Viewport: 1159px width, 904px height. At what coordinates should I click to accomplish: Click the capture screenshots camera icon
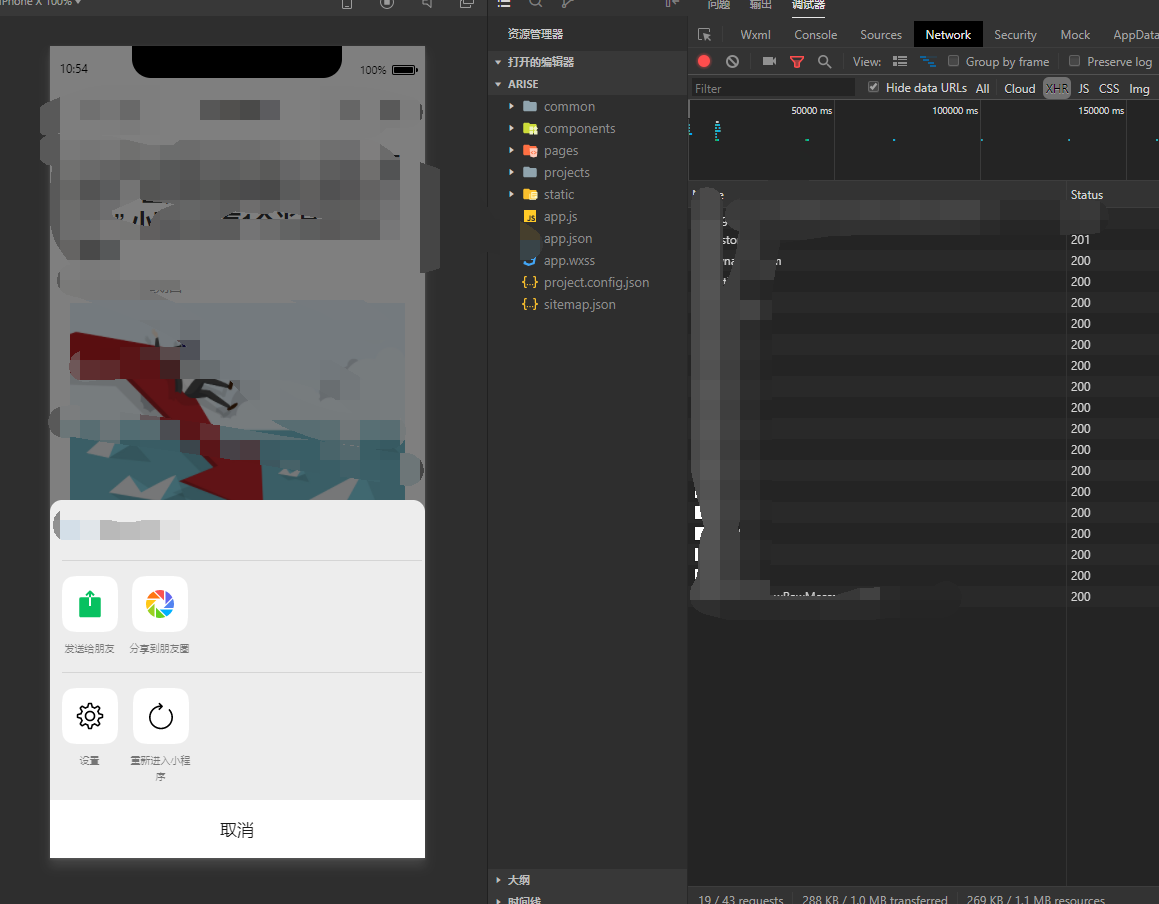tap(769, 61)
